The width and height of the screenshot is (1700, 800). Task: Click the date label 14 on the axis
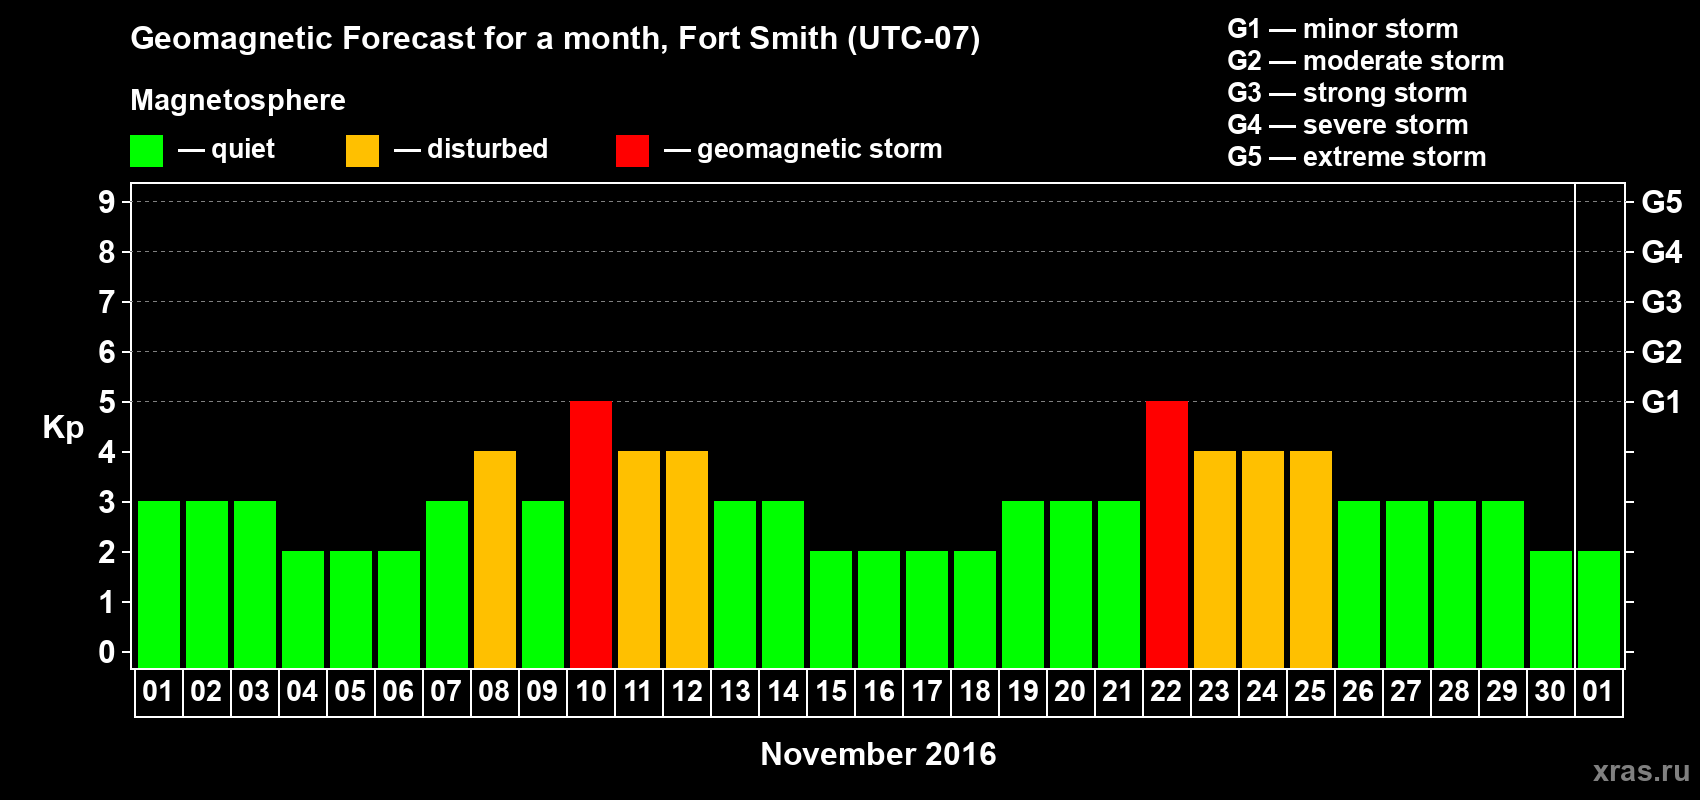click(783, 691)
